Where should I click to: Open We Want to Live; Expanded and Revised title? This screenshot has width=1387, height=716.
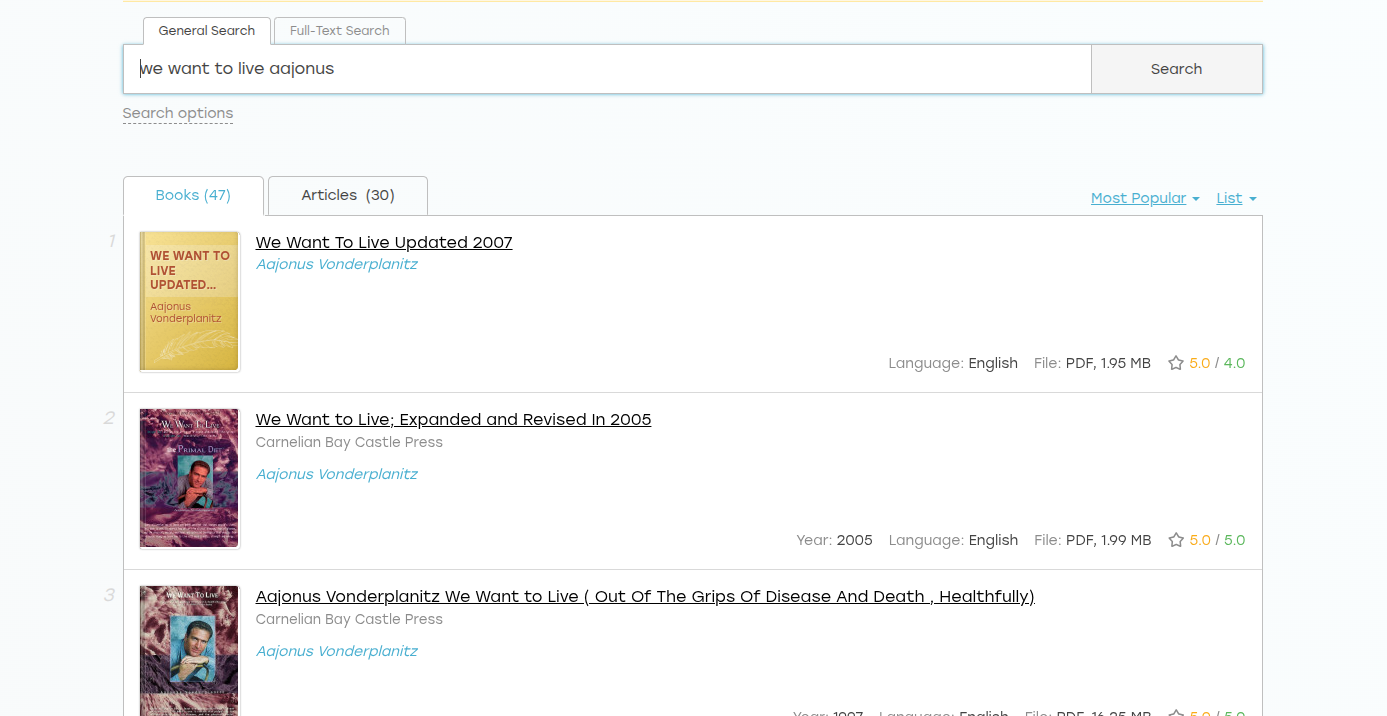click(453, 419)
